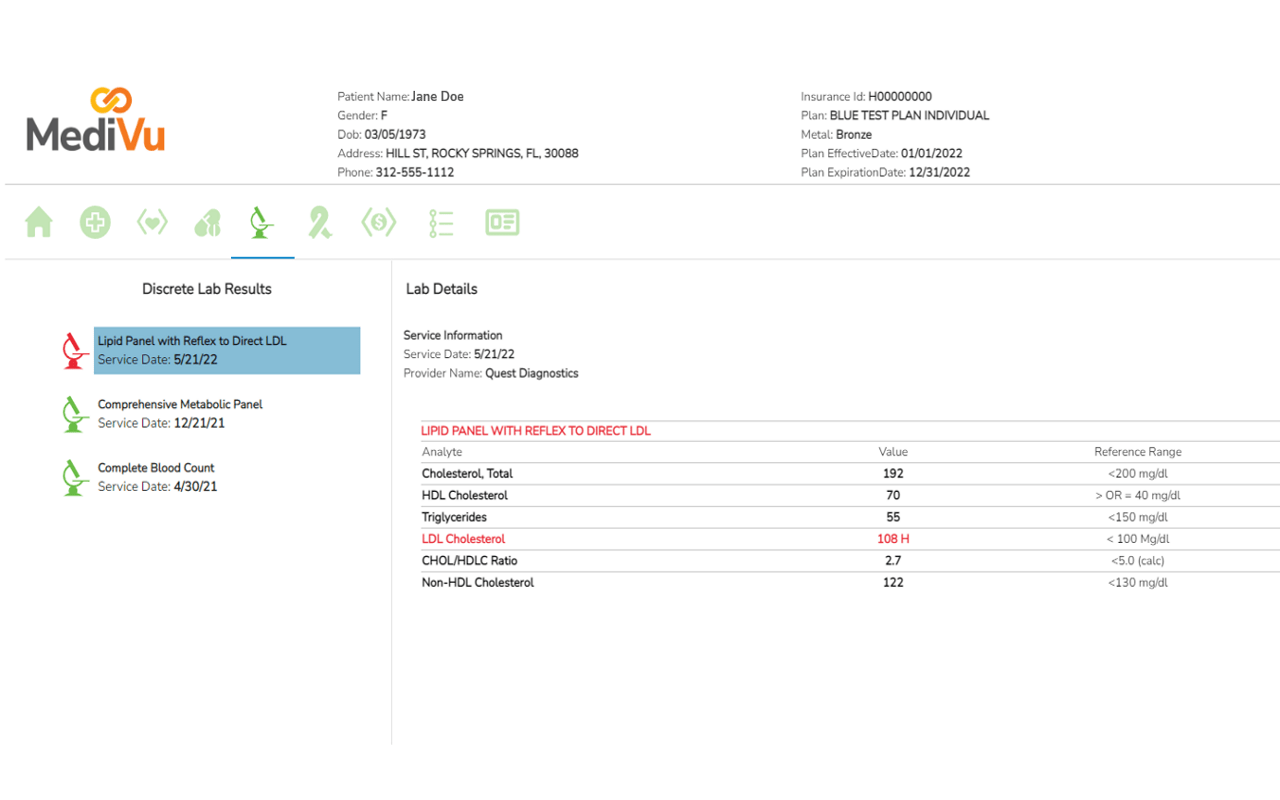Open the ID card icon tab
Viewport: 1280px width, 800px height.
pyautogui.click(x=502, y=222)
